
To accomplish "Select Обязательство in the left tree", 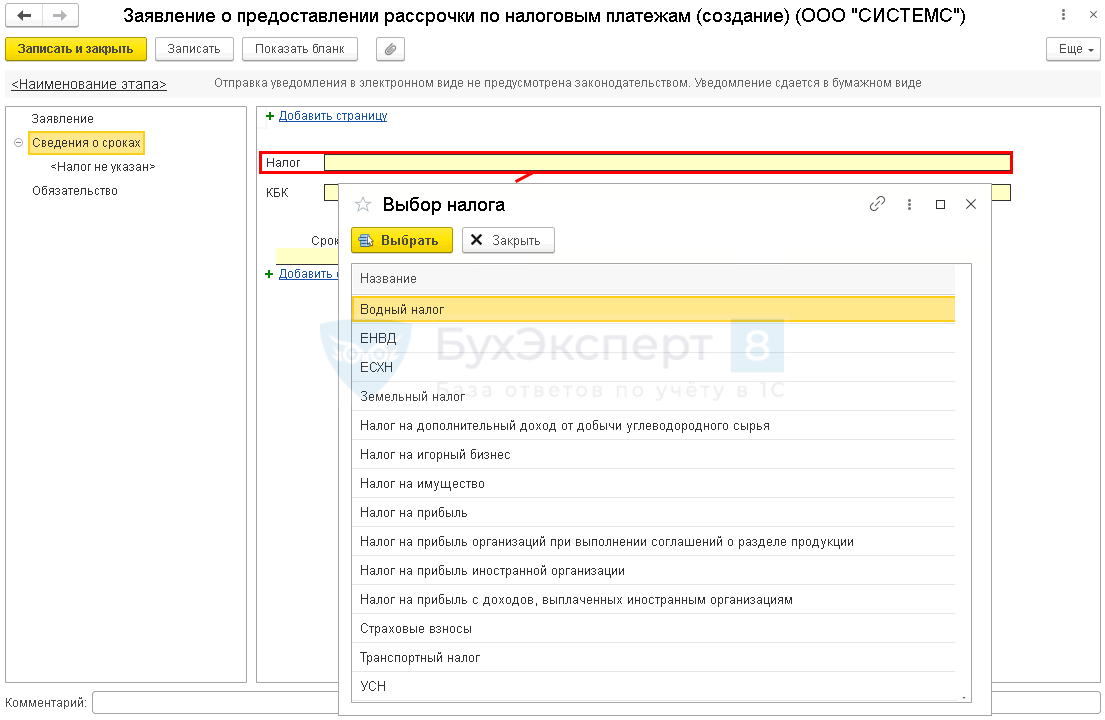I will pos(74,191).
